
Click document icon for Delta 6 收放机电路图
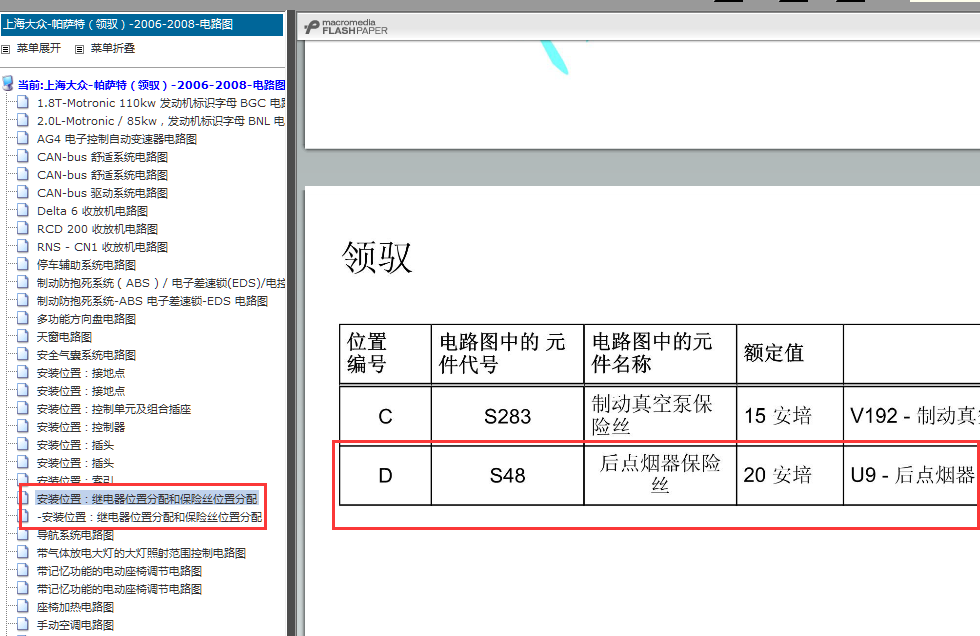point(23,210)
